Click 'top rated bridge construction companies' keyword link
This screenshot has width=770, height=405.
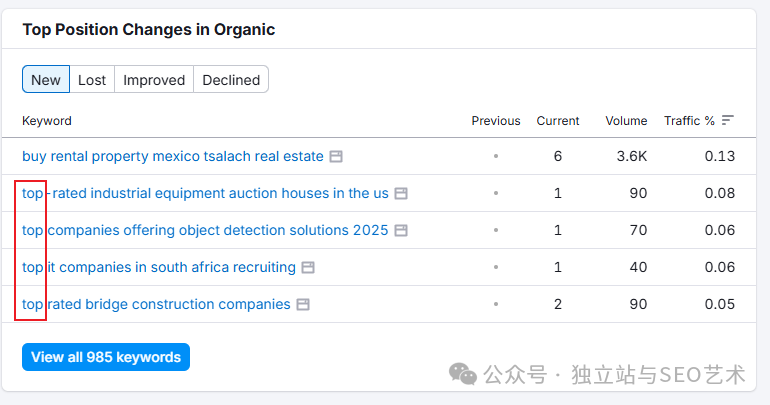pyautogui.click(x=156, y=305)
